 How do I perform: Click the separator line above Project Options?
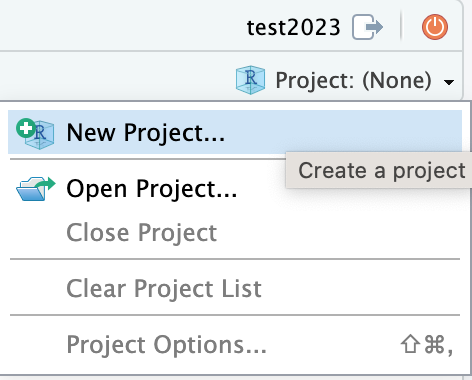(x=235, y=315)
